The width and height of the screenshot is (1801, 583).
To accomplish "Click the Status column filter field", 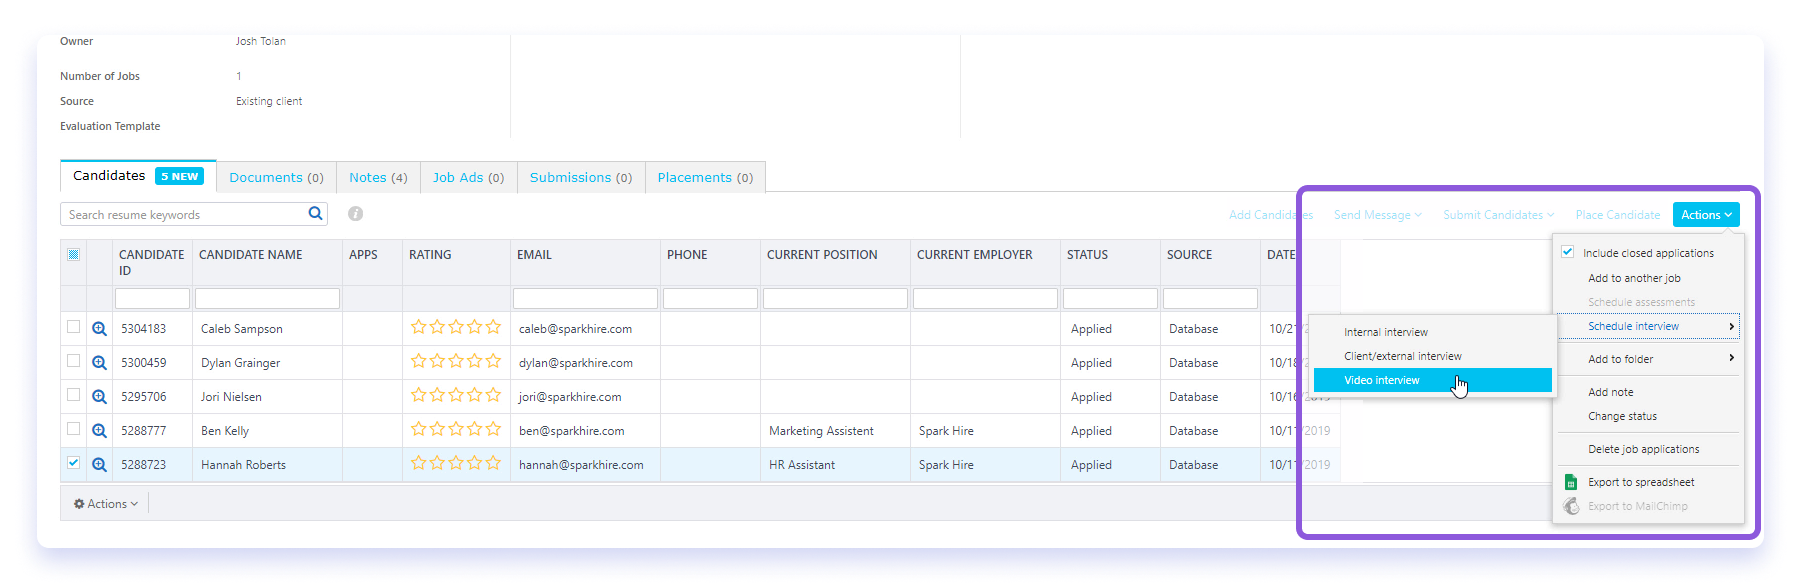I will coord(1110,298).
